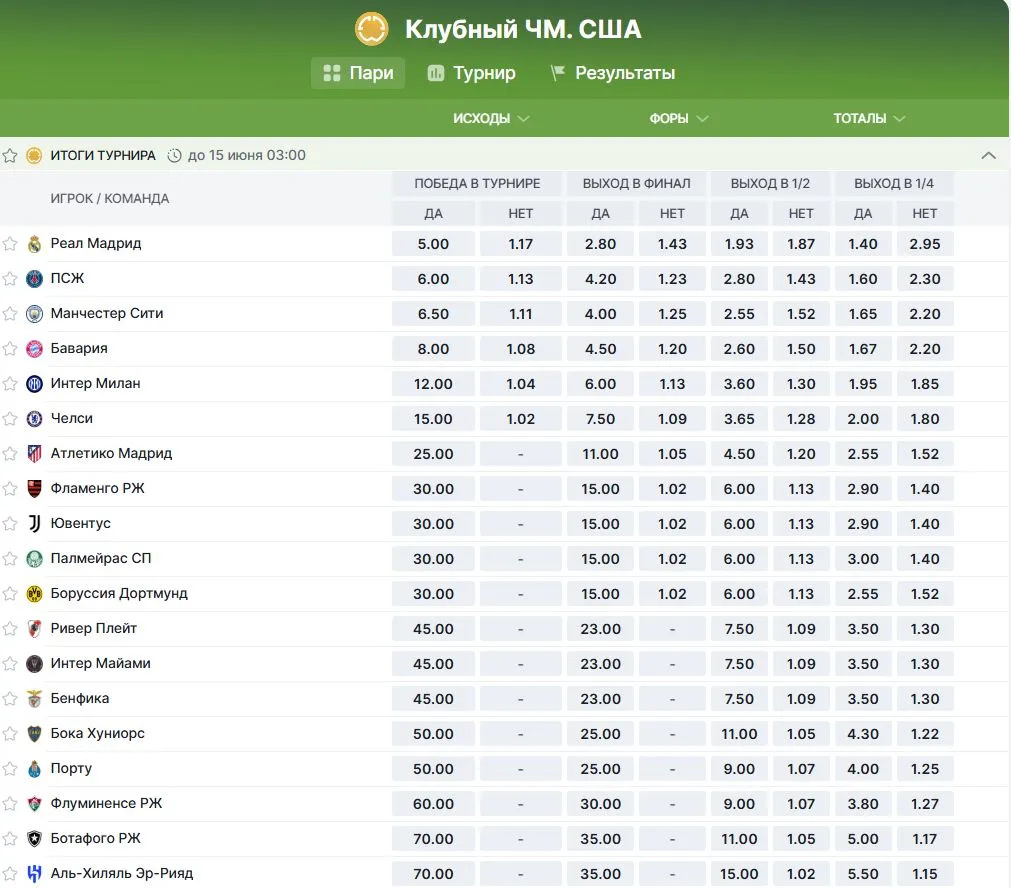Screen dimensions: 1011x888
Task: Open the ИСХОДЫ dropdown
Action: 491,118
